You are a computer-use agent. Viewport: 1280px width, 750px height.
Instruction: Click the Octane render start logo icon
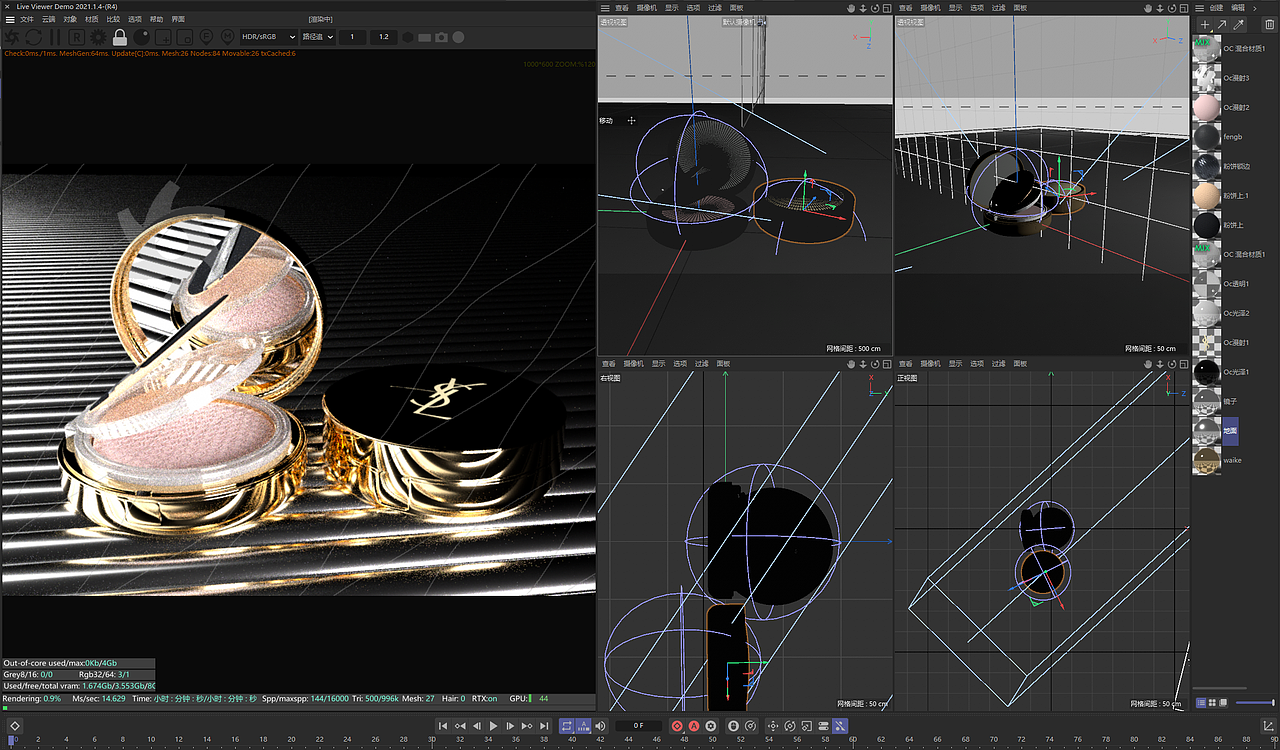point(12,37)
